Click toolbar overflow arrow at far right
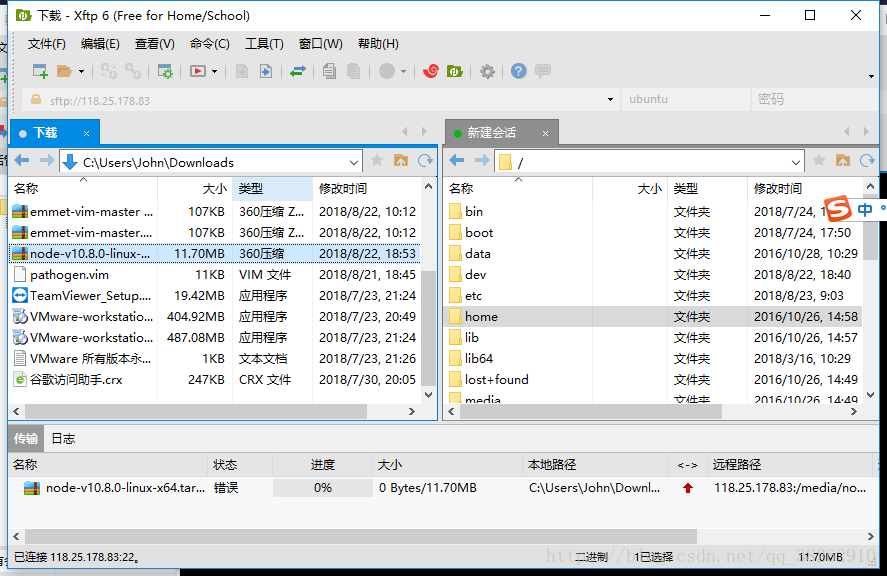The width and height of the screenshot is (887, 576). 871,76
